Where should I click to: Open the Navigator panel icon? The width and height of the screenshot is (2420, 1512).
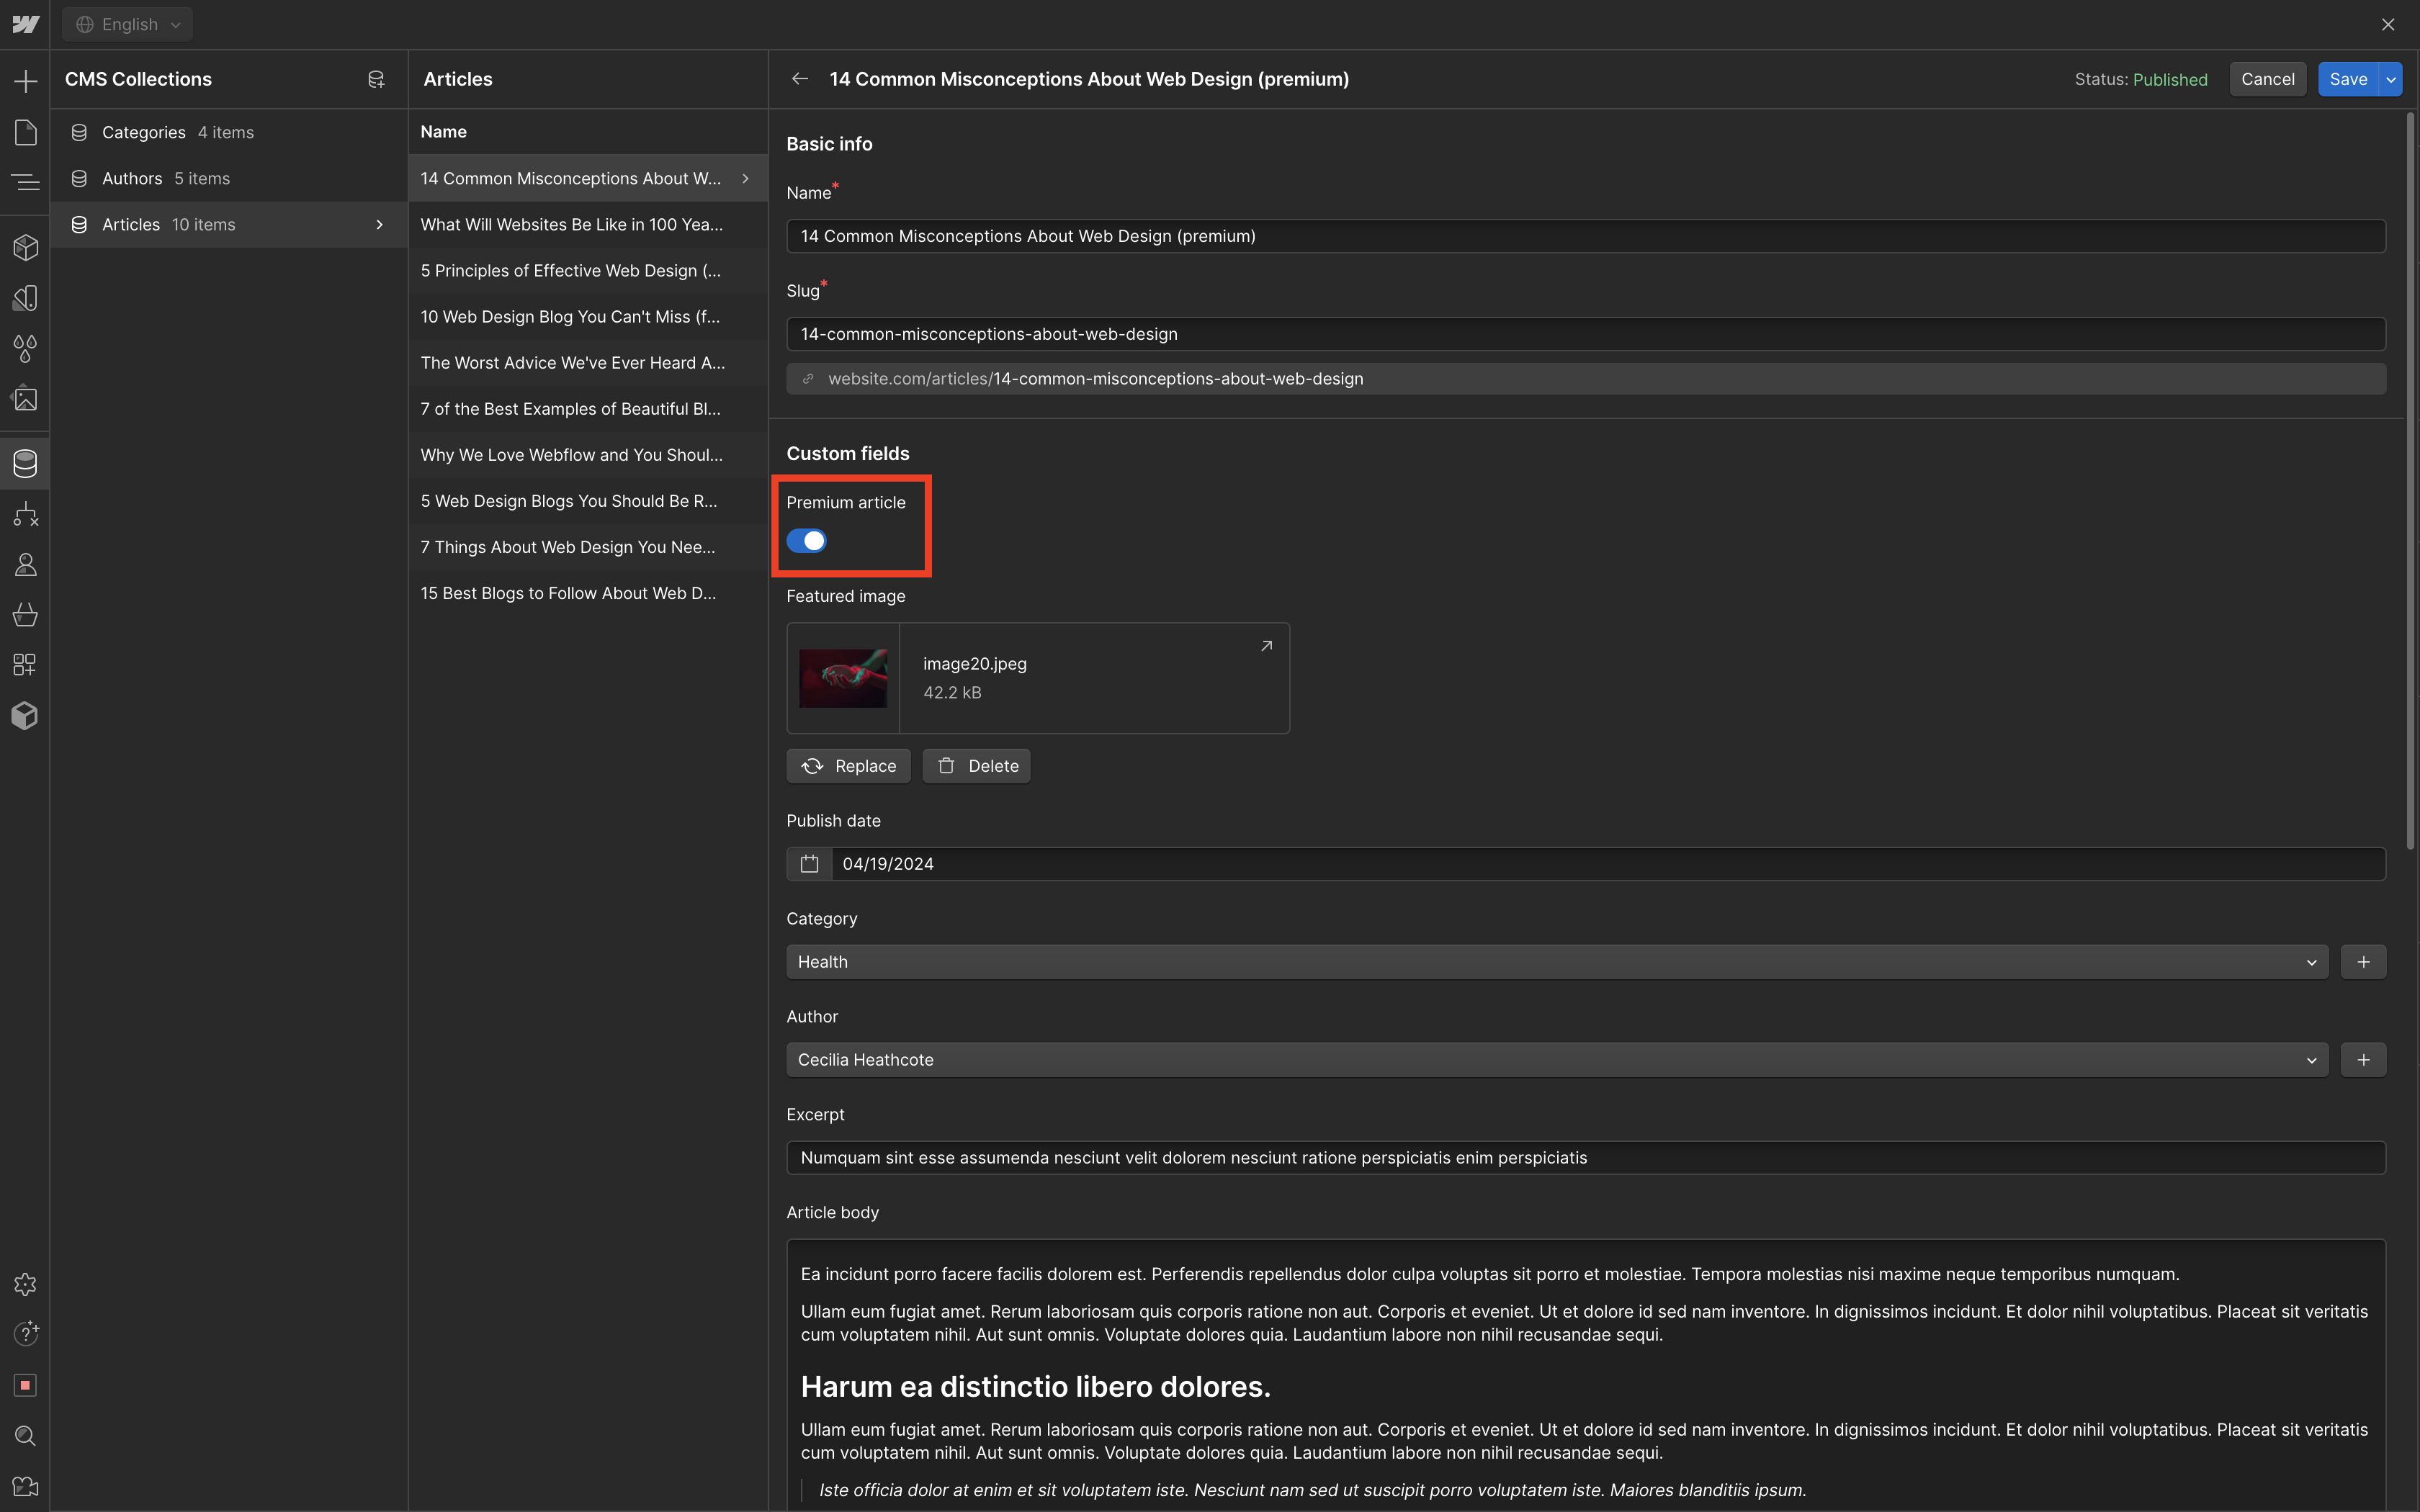(25, 182)
